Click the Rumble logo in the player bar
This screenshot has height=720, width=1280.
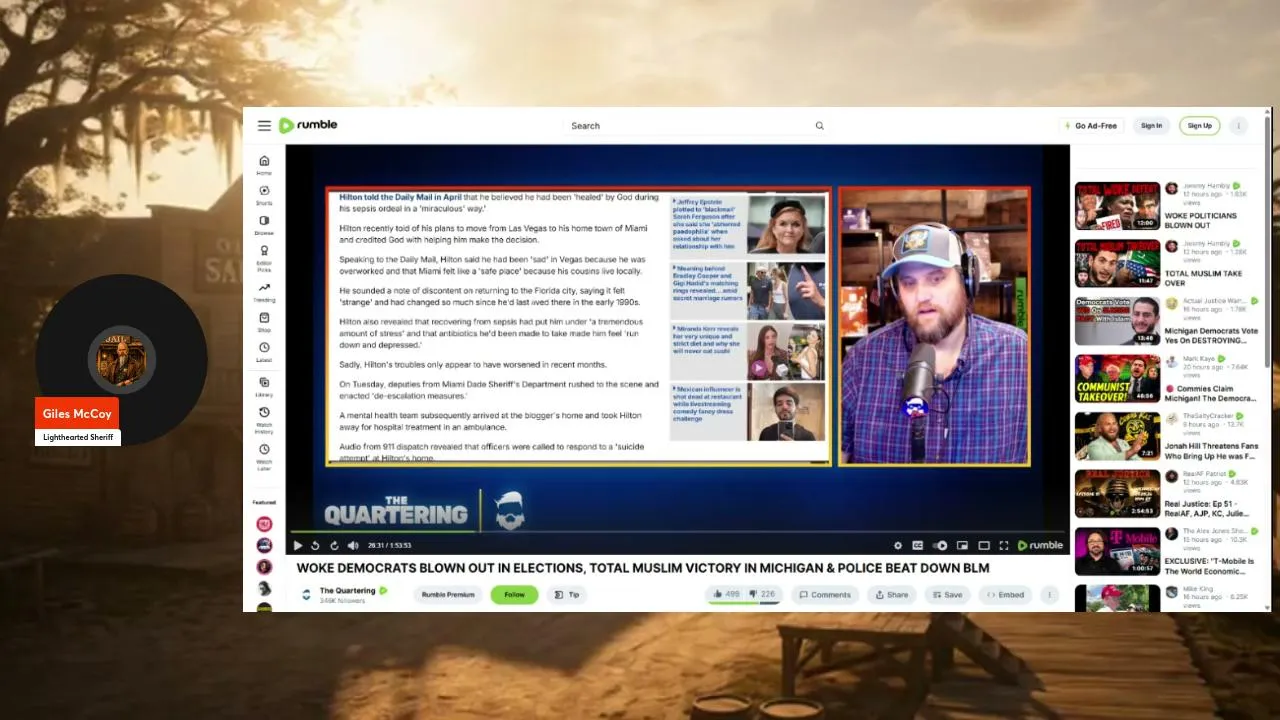pos(1040,545)
